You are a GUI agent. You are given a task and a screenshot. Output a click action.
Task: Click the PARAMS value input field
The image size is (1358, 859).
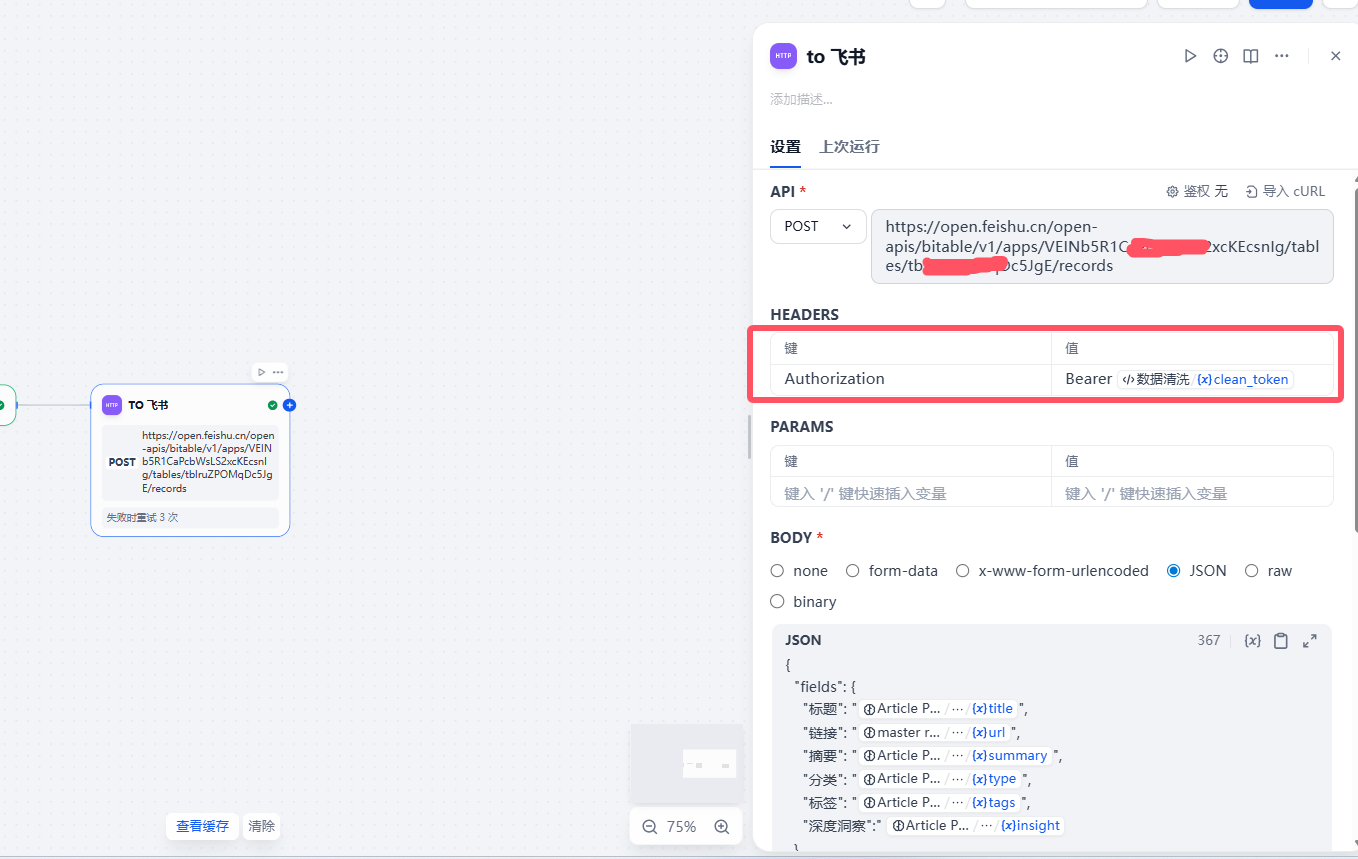coord(1192,493)
